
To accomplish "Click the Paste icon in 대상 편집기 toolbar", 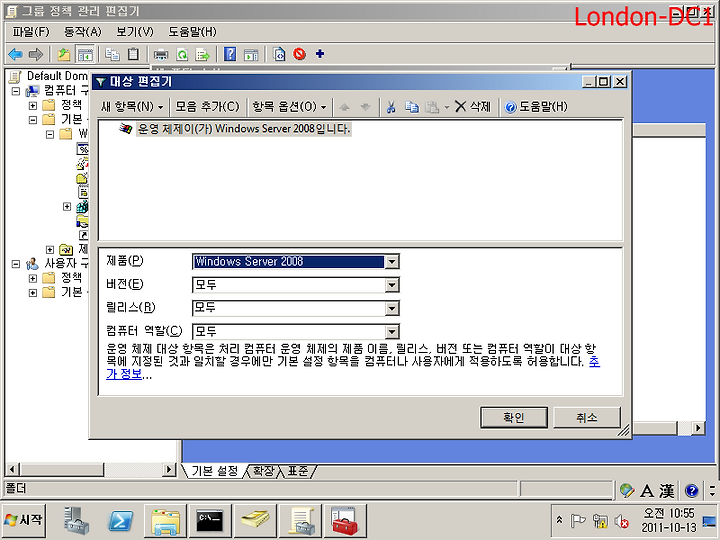I will coord(432,107).
